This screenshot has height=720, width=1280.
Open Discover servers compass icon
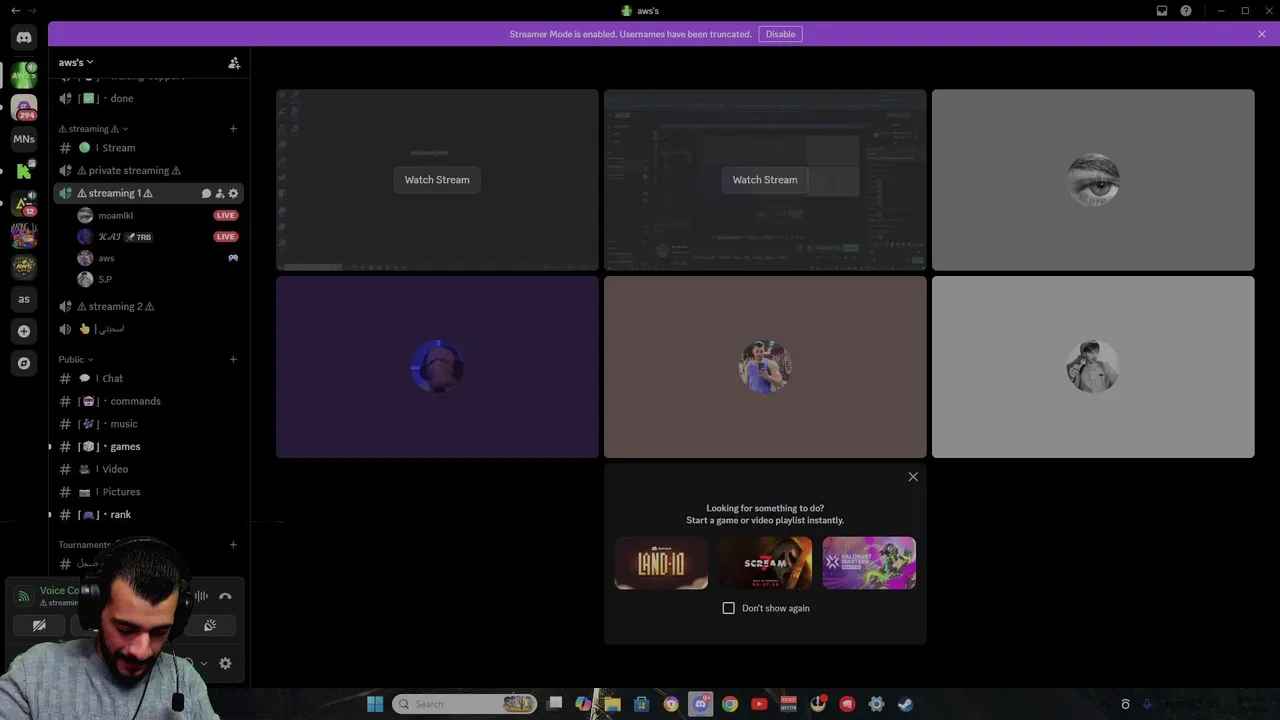point(24,363)
